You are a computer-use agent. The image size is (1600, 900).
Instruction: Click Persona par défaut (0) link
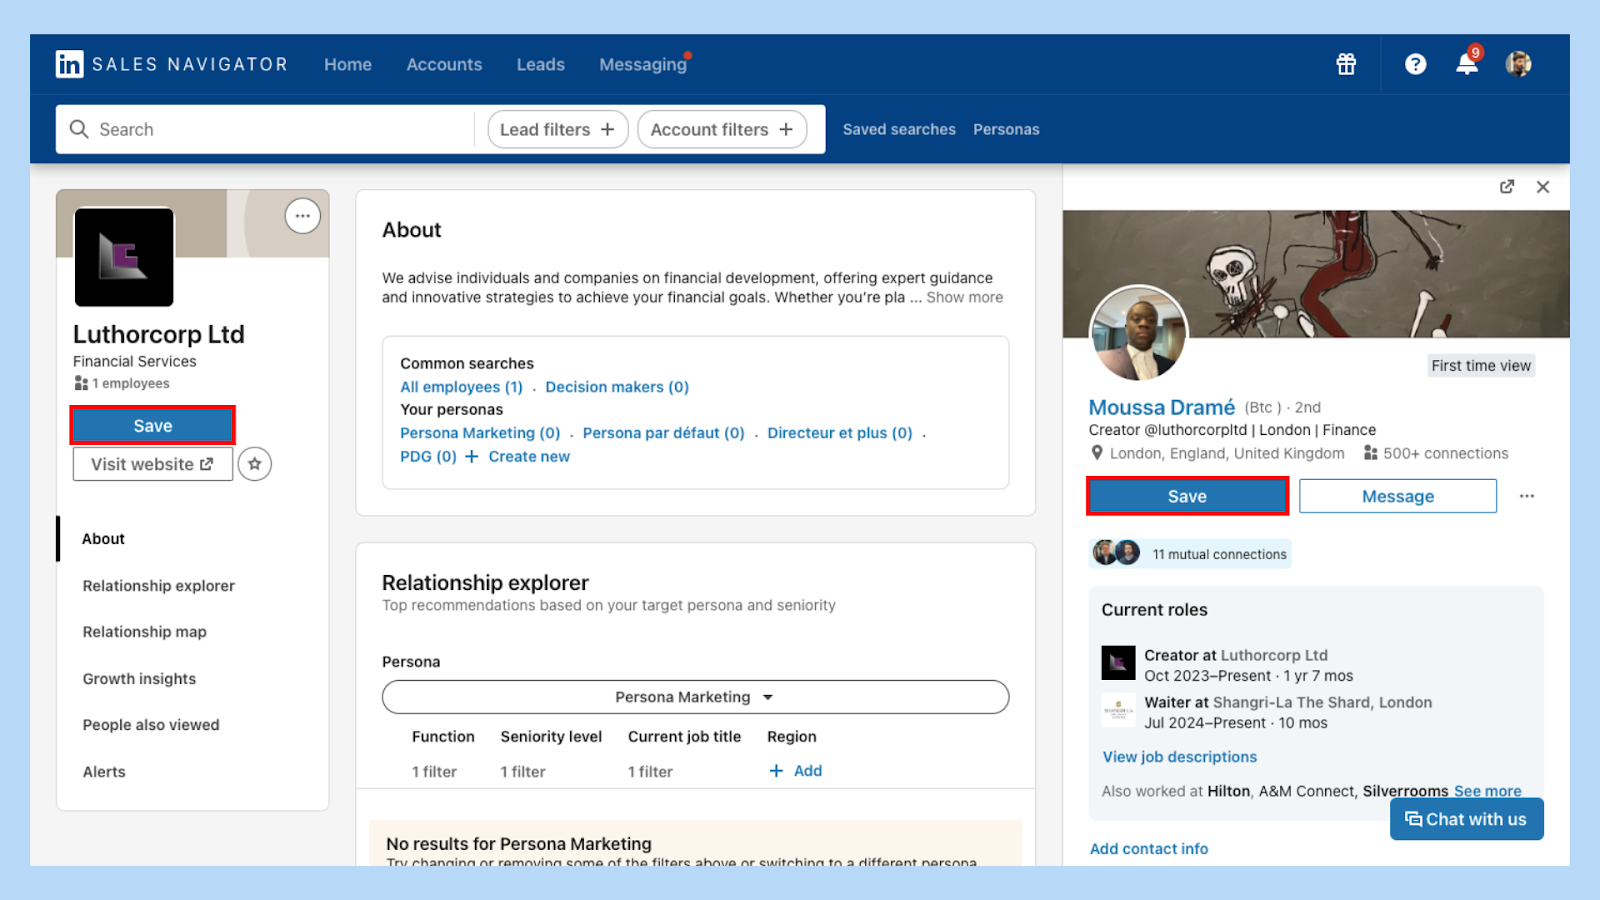coord(664,433)
